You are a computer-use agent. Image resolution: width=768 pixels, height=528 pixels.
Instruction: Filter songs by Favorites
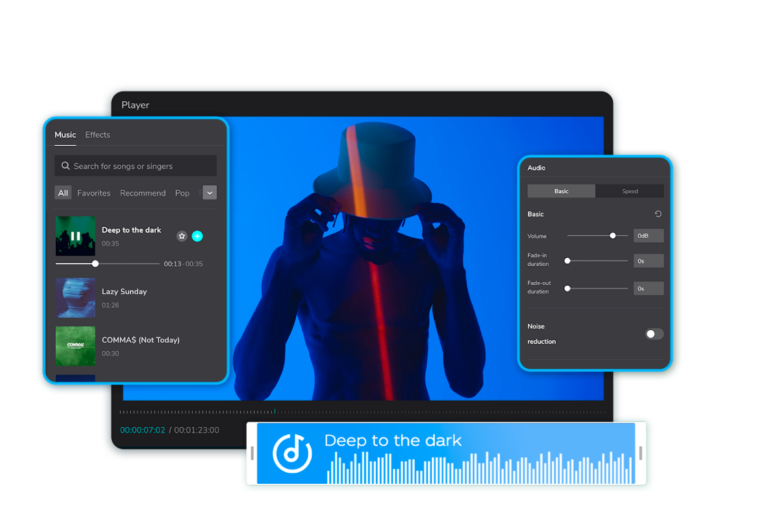(x=94, y=193)
